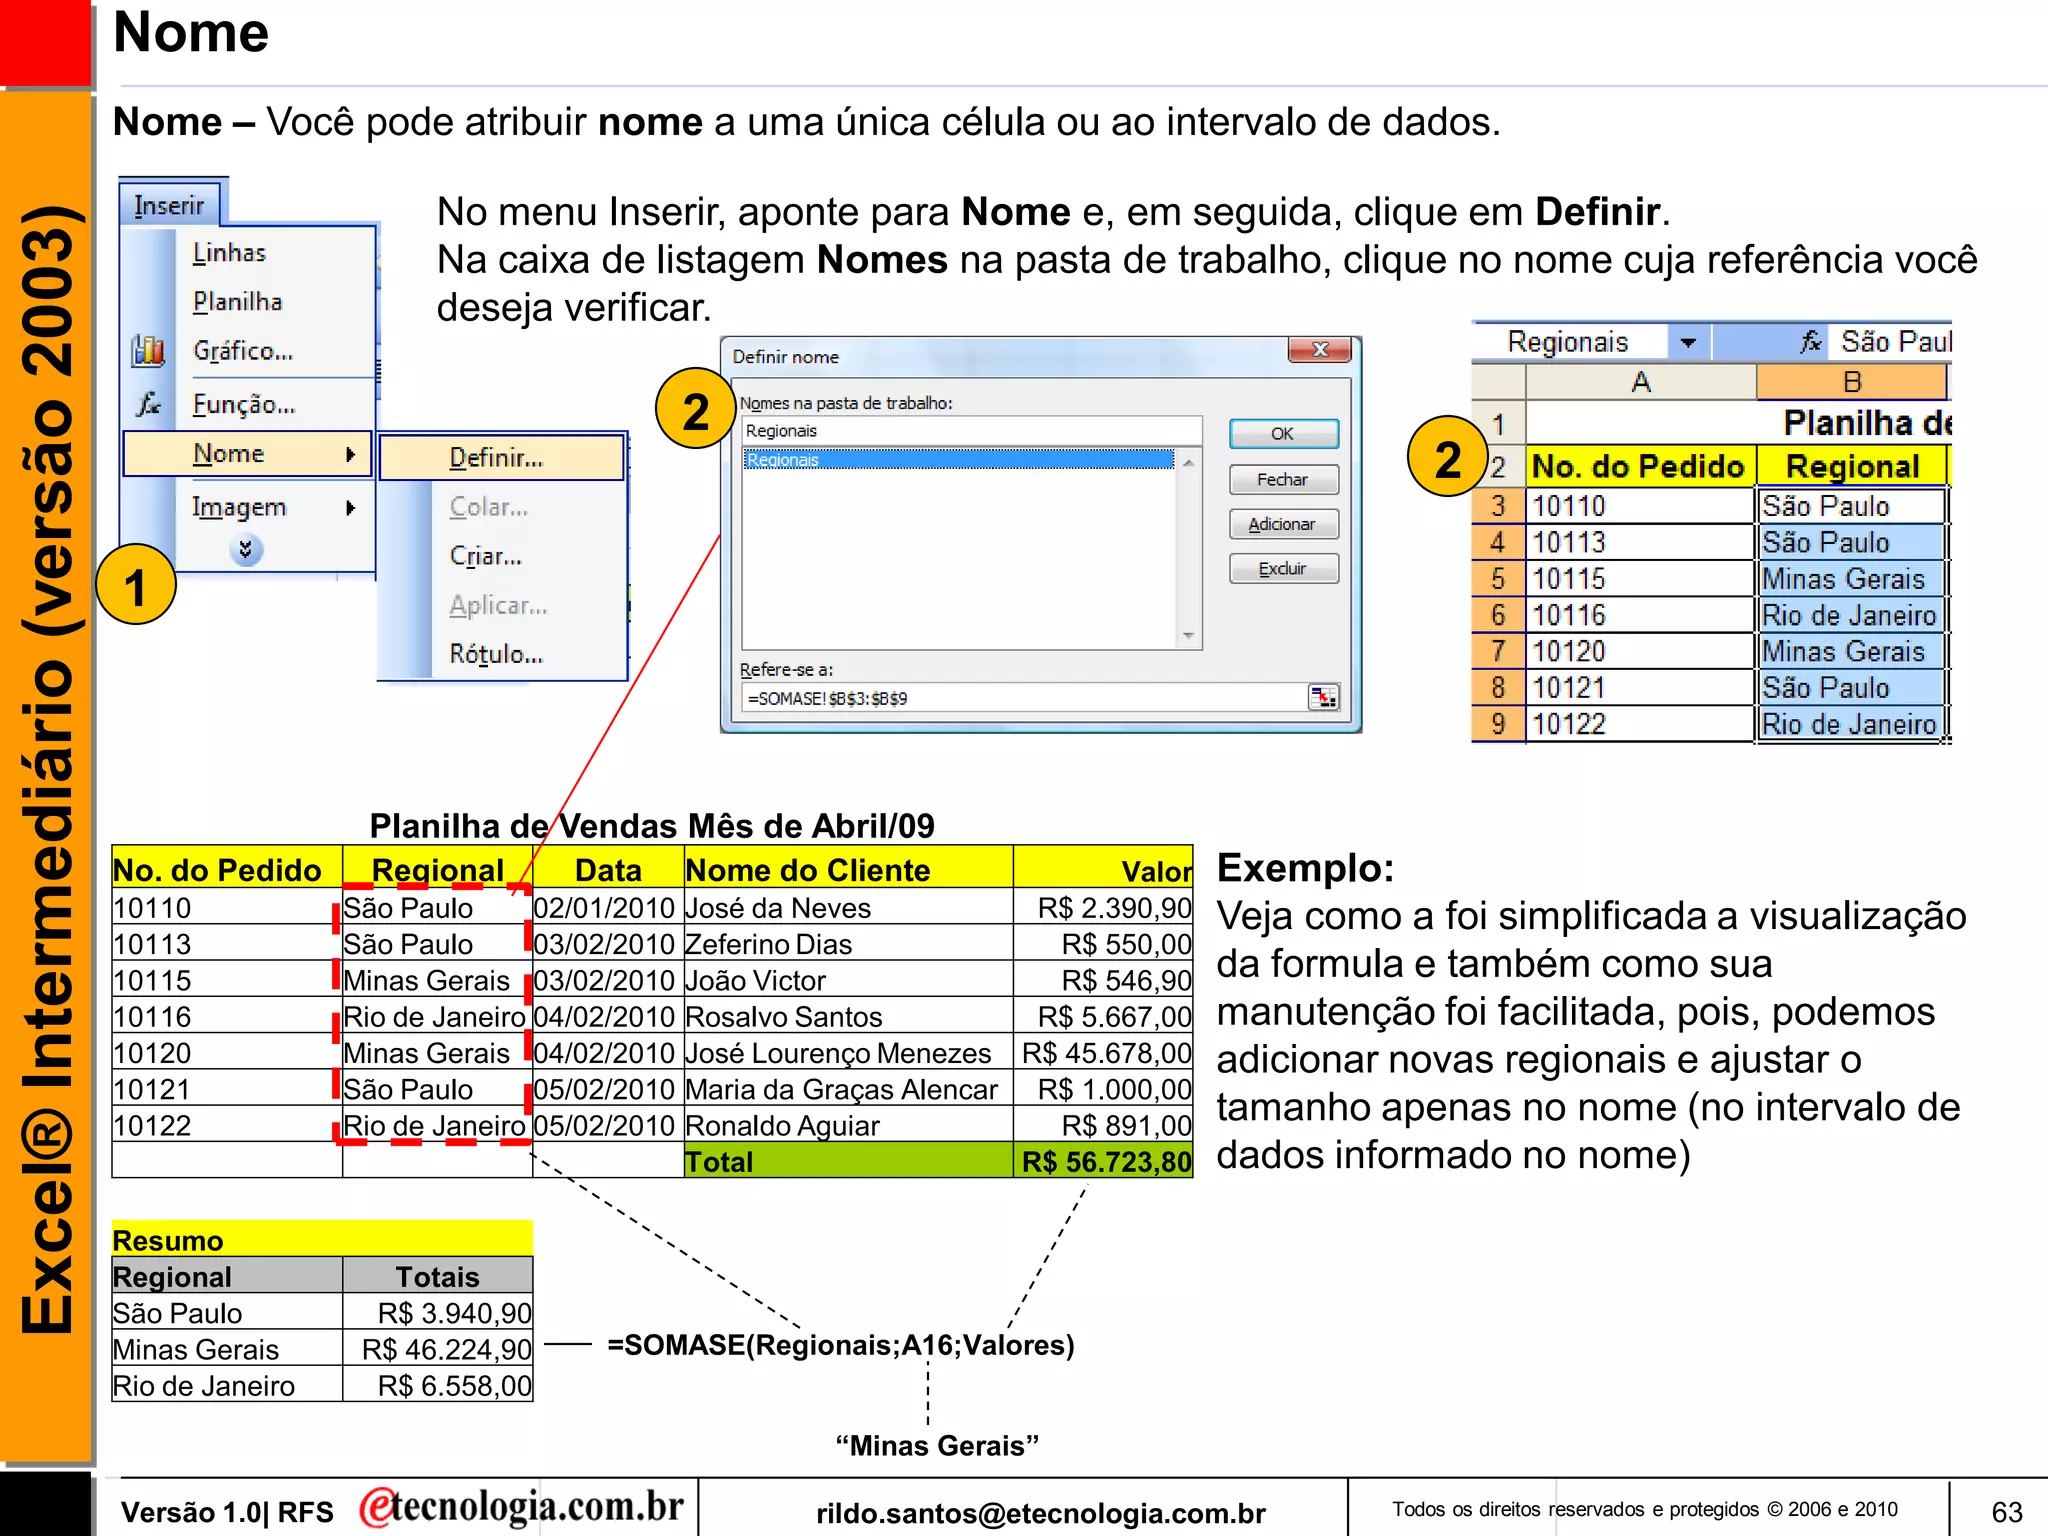
Task: Click Rosalvo Santos client cell
Action: pyautogui.click(x=848, y=1017)
